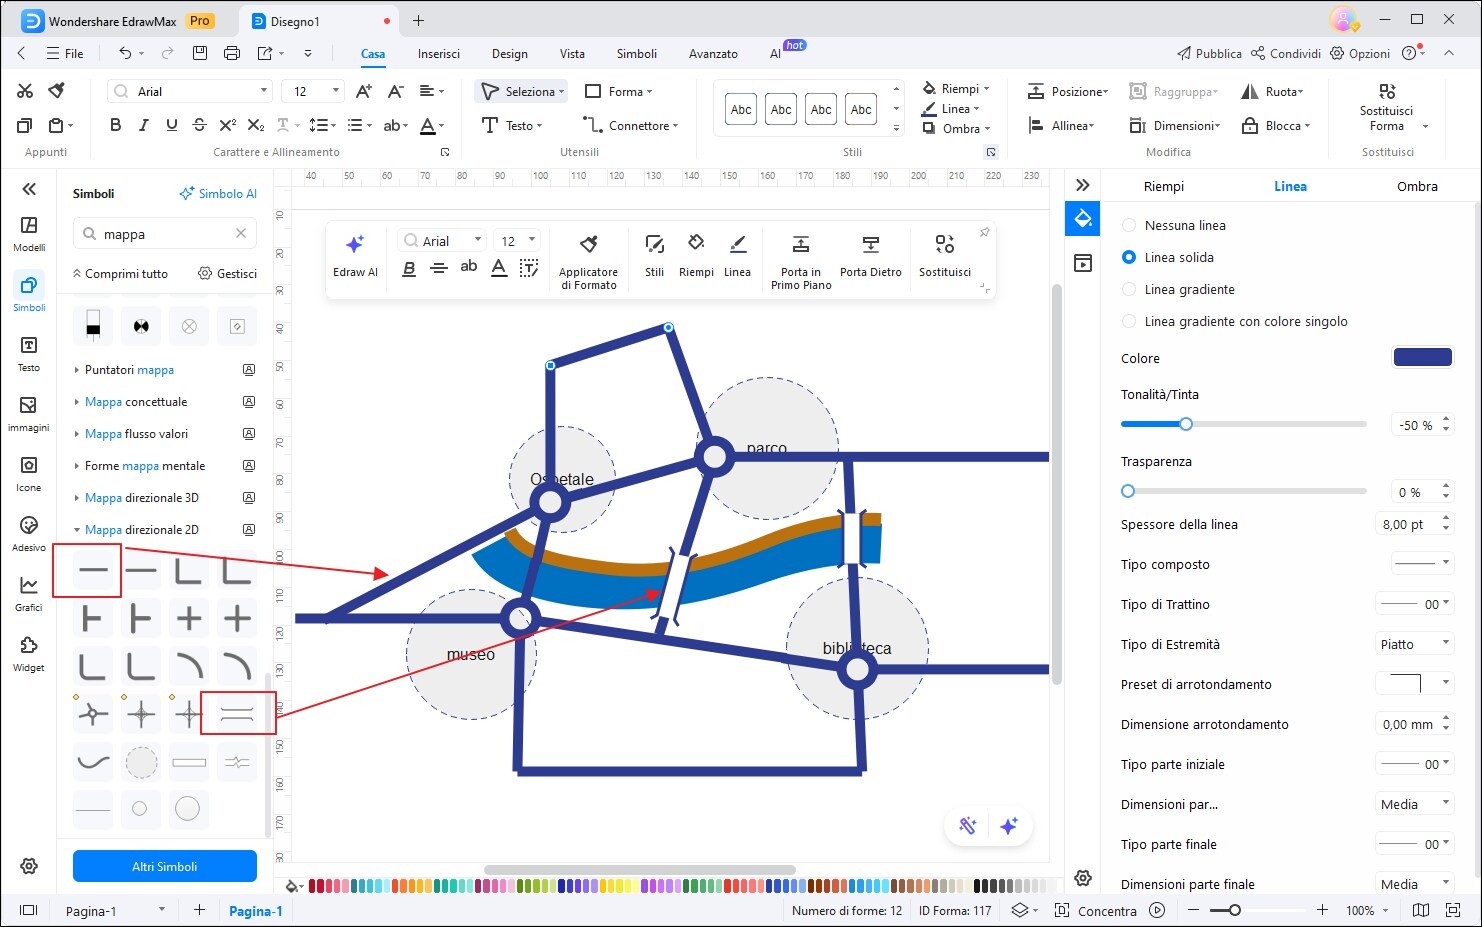Switch to Riempi tab in right panel
The image size is (1482, 927).
[x=1164, y=186]
